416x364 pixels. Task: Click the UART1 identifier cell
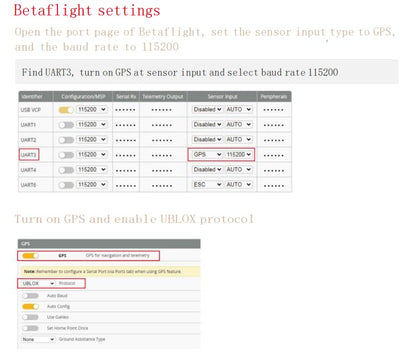(x=36, y=125)
